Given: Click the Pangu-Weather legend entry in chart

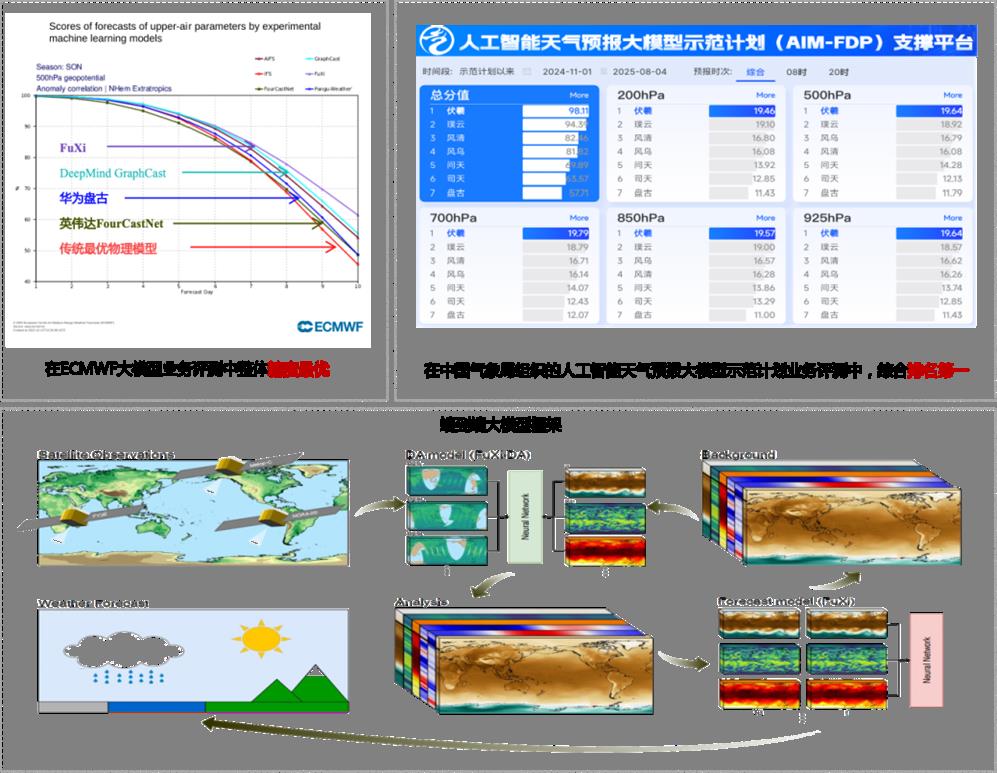Looking at the screenshot, I should pos(328,89).
